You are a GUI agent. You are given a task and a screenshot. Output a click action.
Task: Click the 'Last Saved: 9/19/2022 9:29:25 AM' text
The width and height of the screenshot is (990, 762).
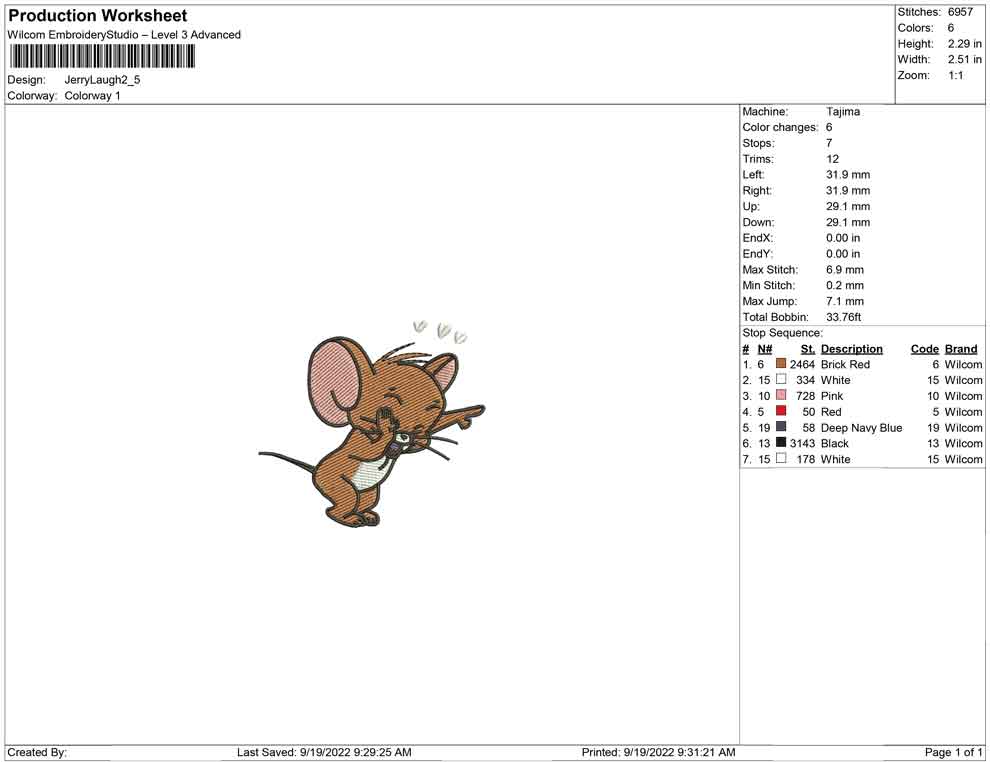click(x=325, y=752)
